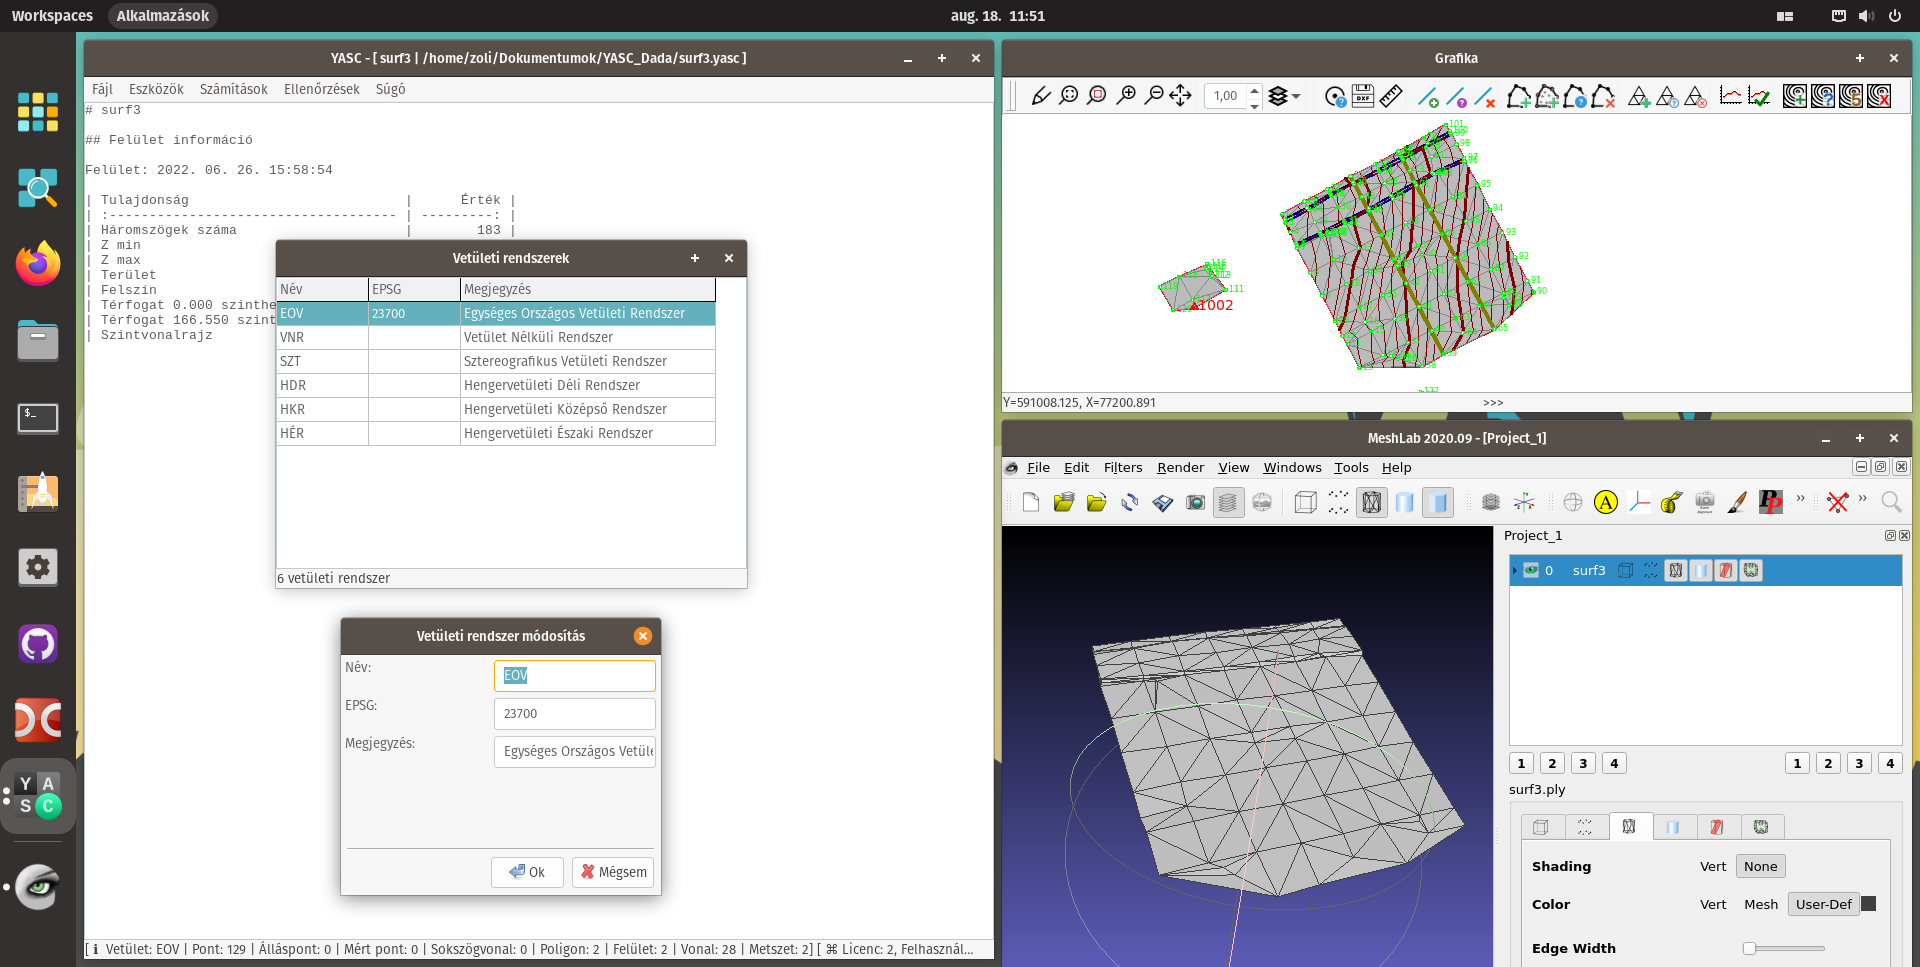This screenshot has height=967, width=1920.
Task: Click the dark user-defined color swatch
Action: [x=1869, y=904]
